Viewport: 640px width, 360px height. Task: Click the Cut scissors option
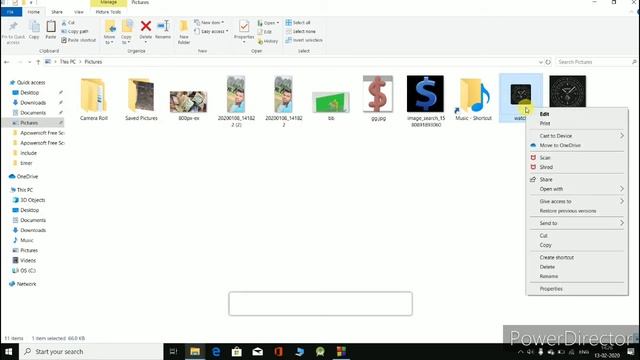(x=68, y=22)
